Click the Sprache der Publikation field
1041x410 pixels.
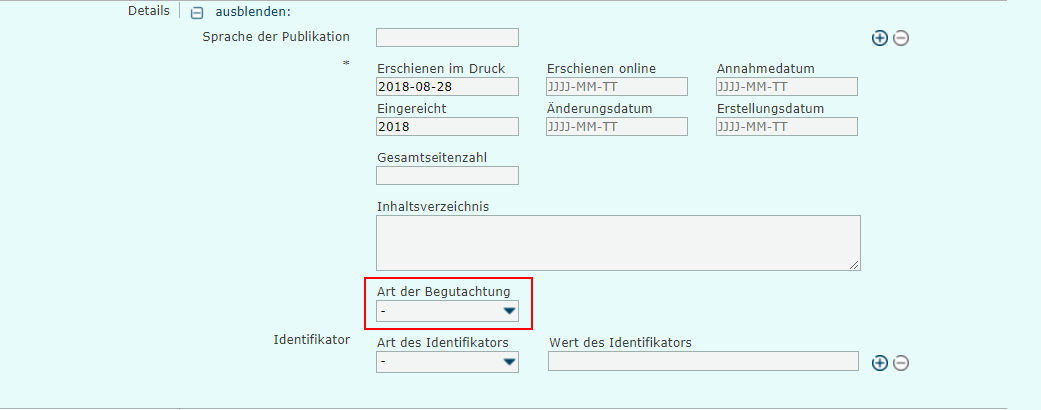(x=447, y=38)
